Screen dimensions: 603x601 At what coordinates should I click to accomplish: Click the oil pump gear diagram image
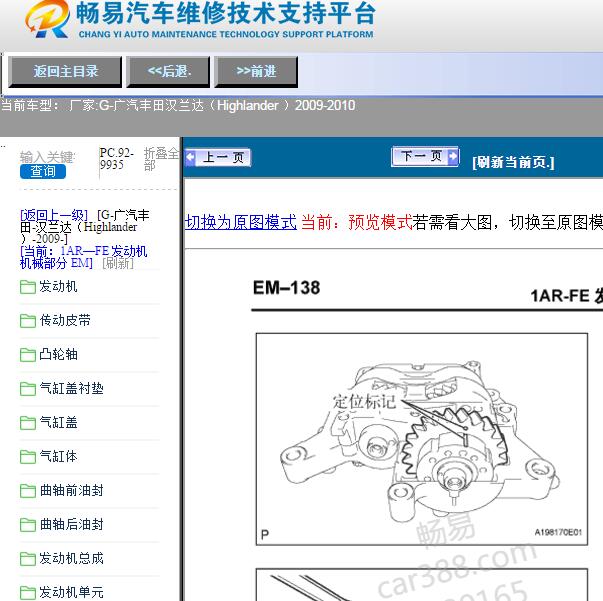(422, 439)
